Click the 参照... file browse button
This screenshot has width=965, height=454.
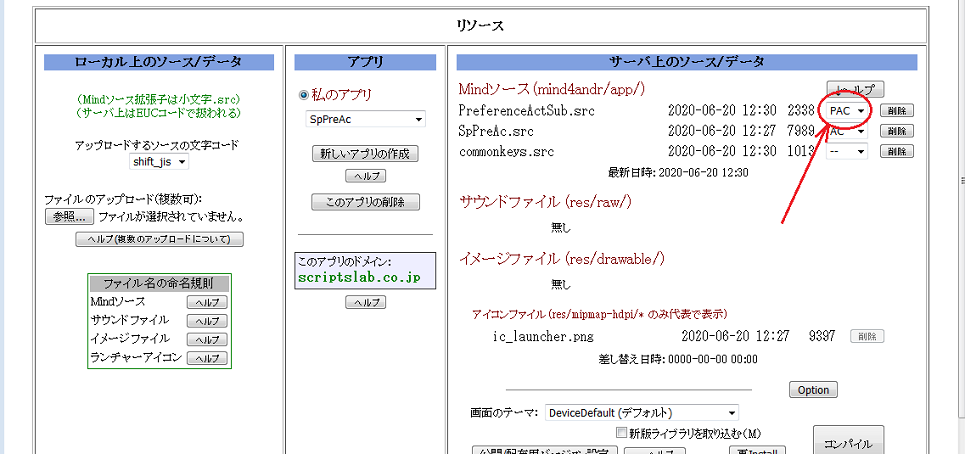click(x=69, y=217)
